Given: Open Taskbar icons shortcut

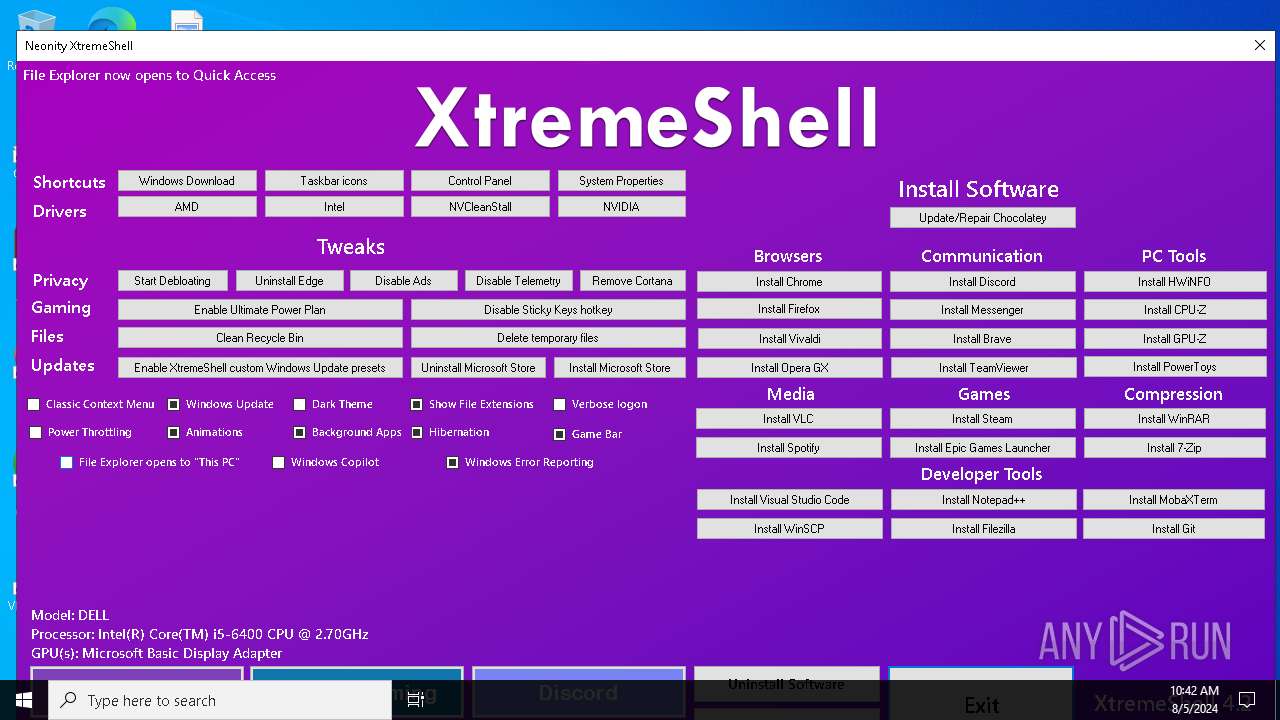Looking at the screenshot, I should click(x=334, y=181).
